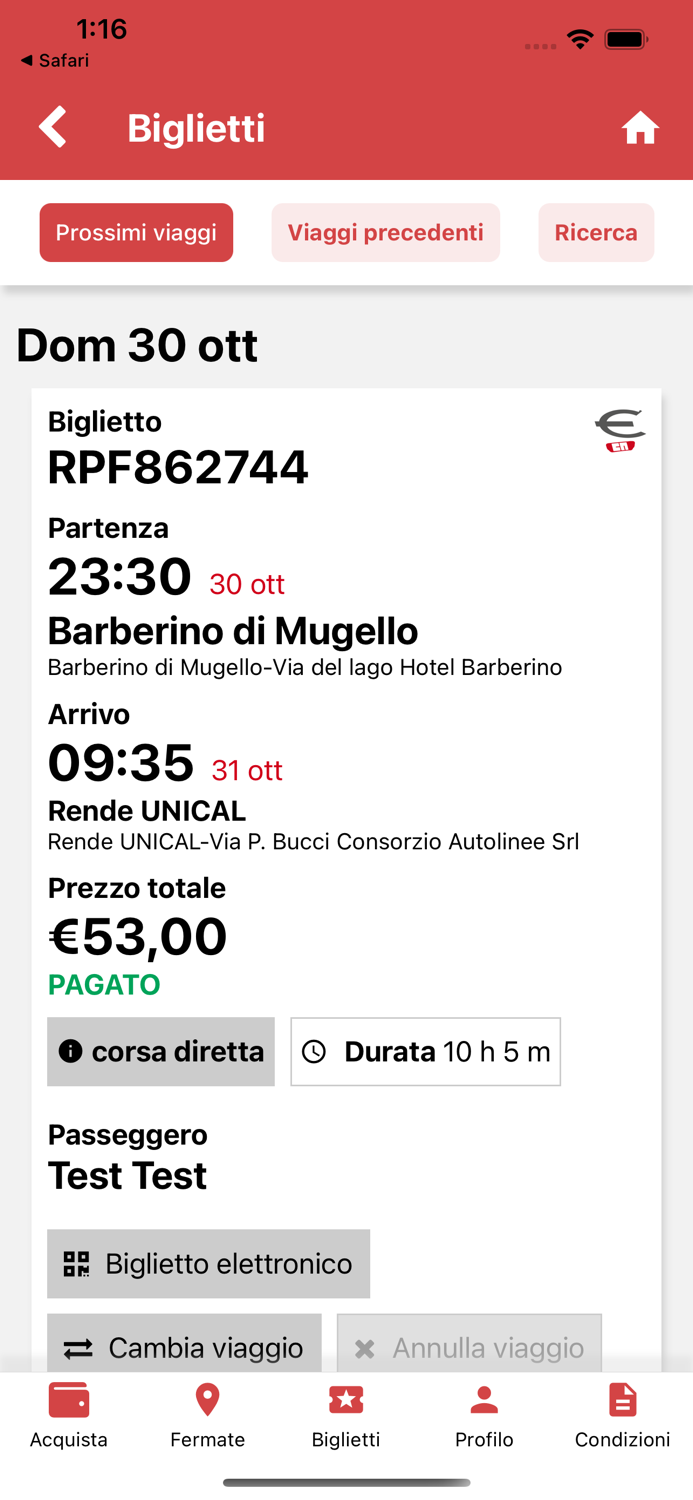693x1500 pixels.
Task: Open the Ricerca tab
Action: point(596,232)
